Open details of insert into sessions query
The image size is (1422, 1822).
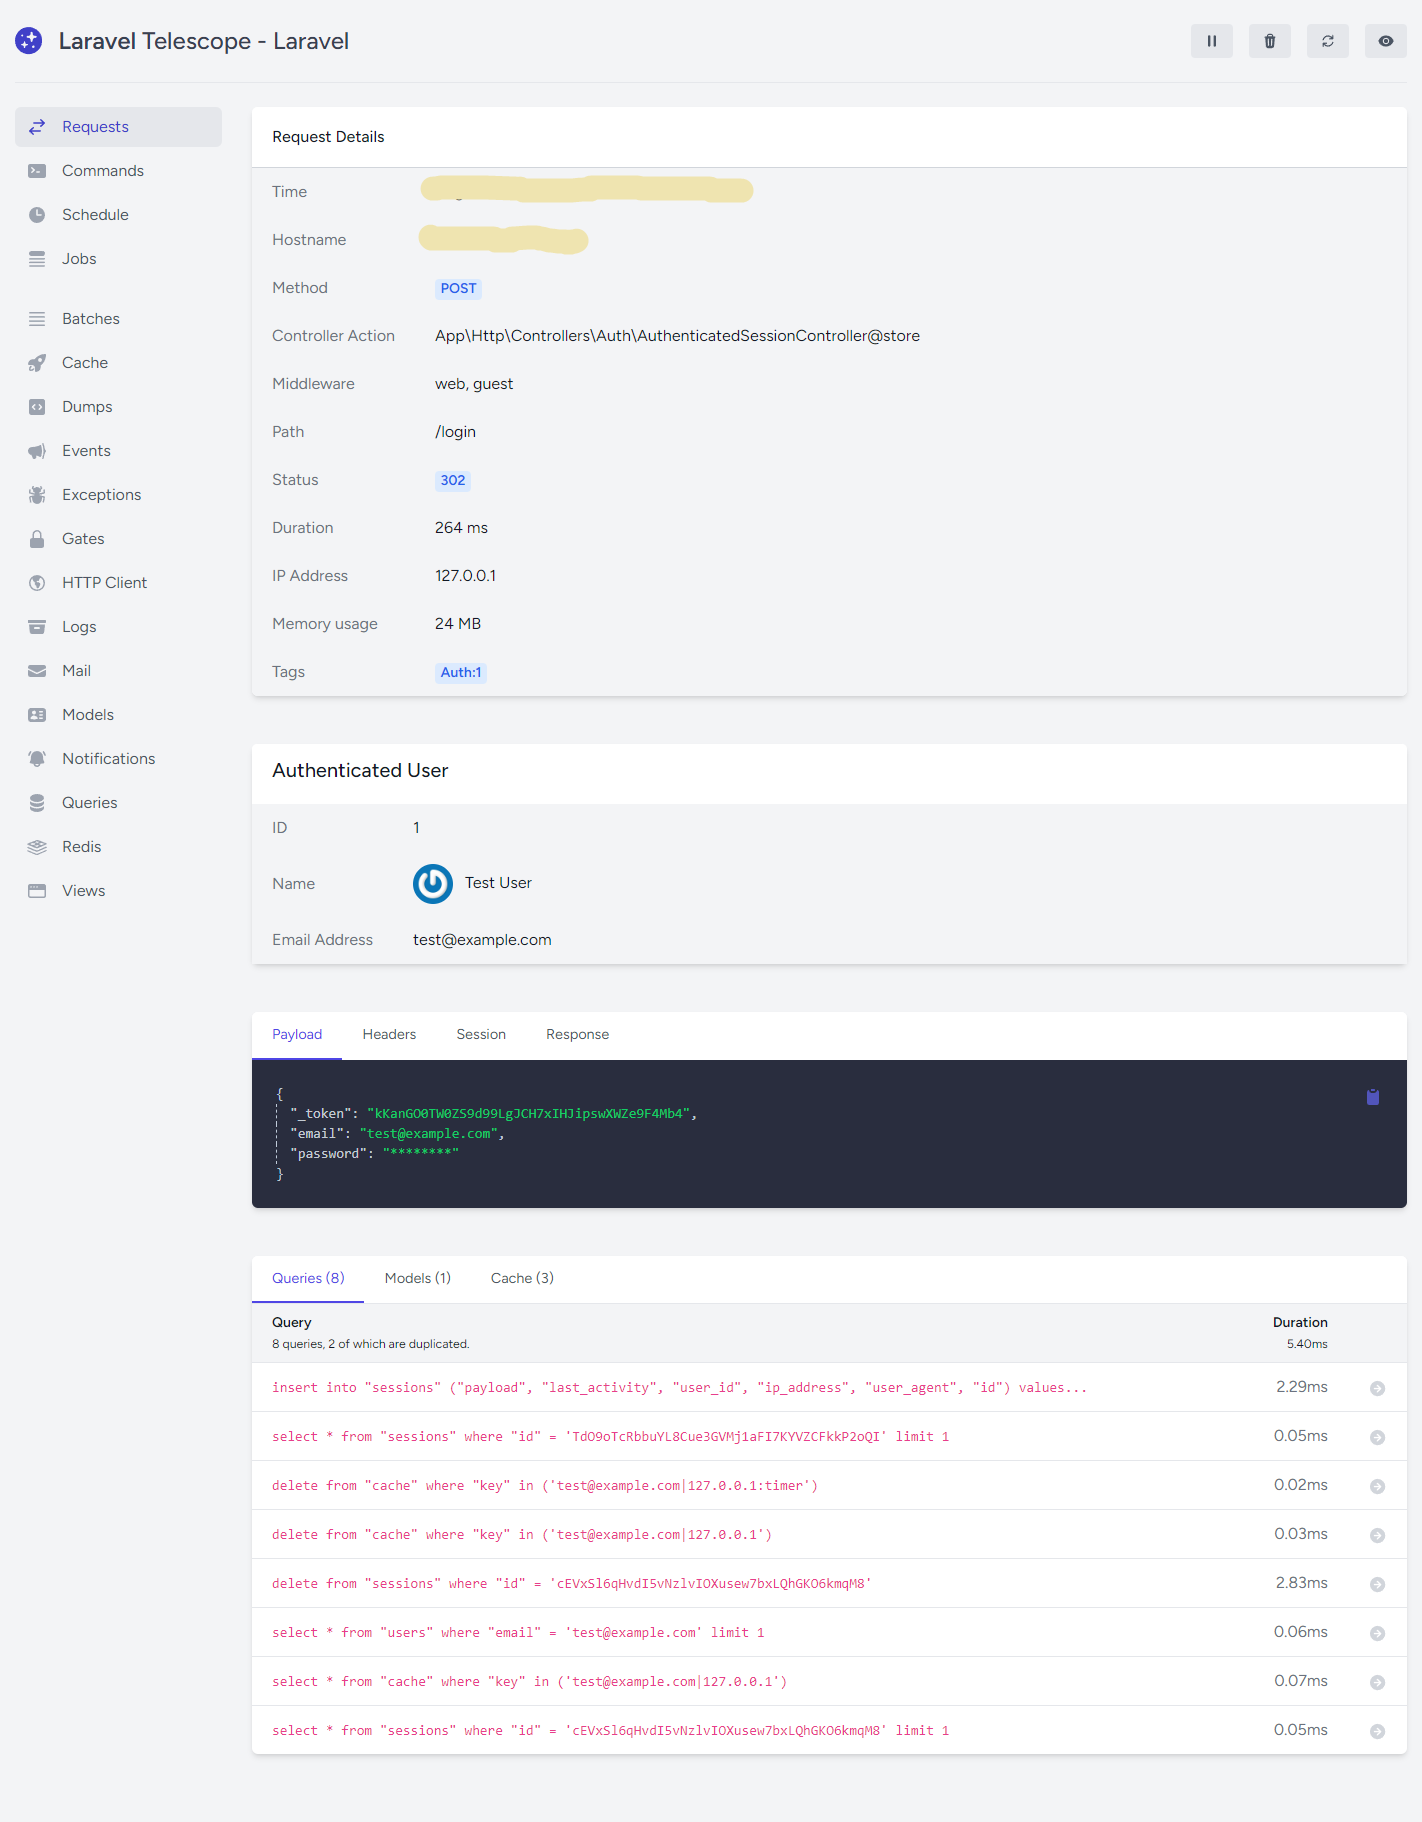[1377, 1389]
